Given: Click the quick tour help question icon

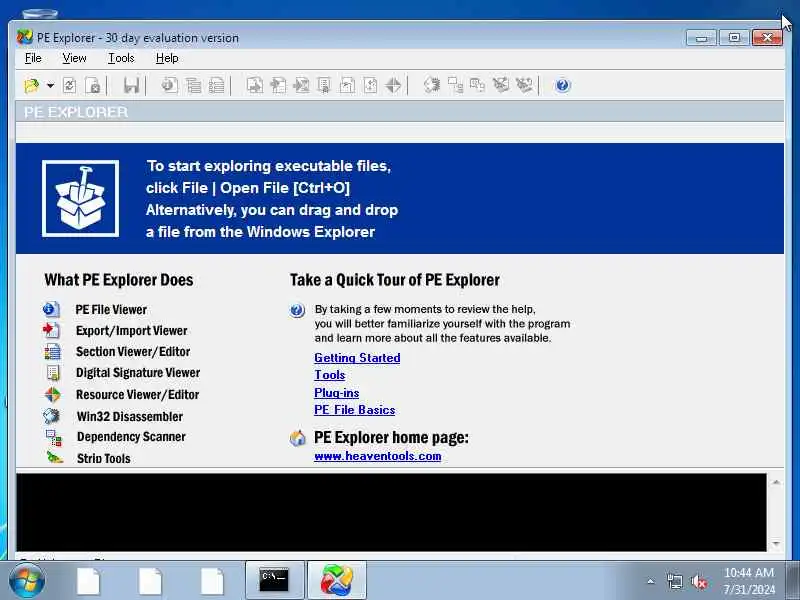Looking at the screenshot, I should 297,310.
